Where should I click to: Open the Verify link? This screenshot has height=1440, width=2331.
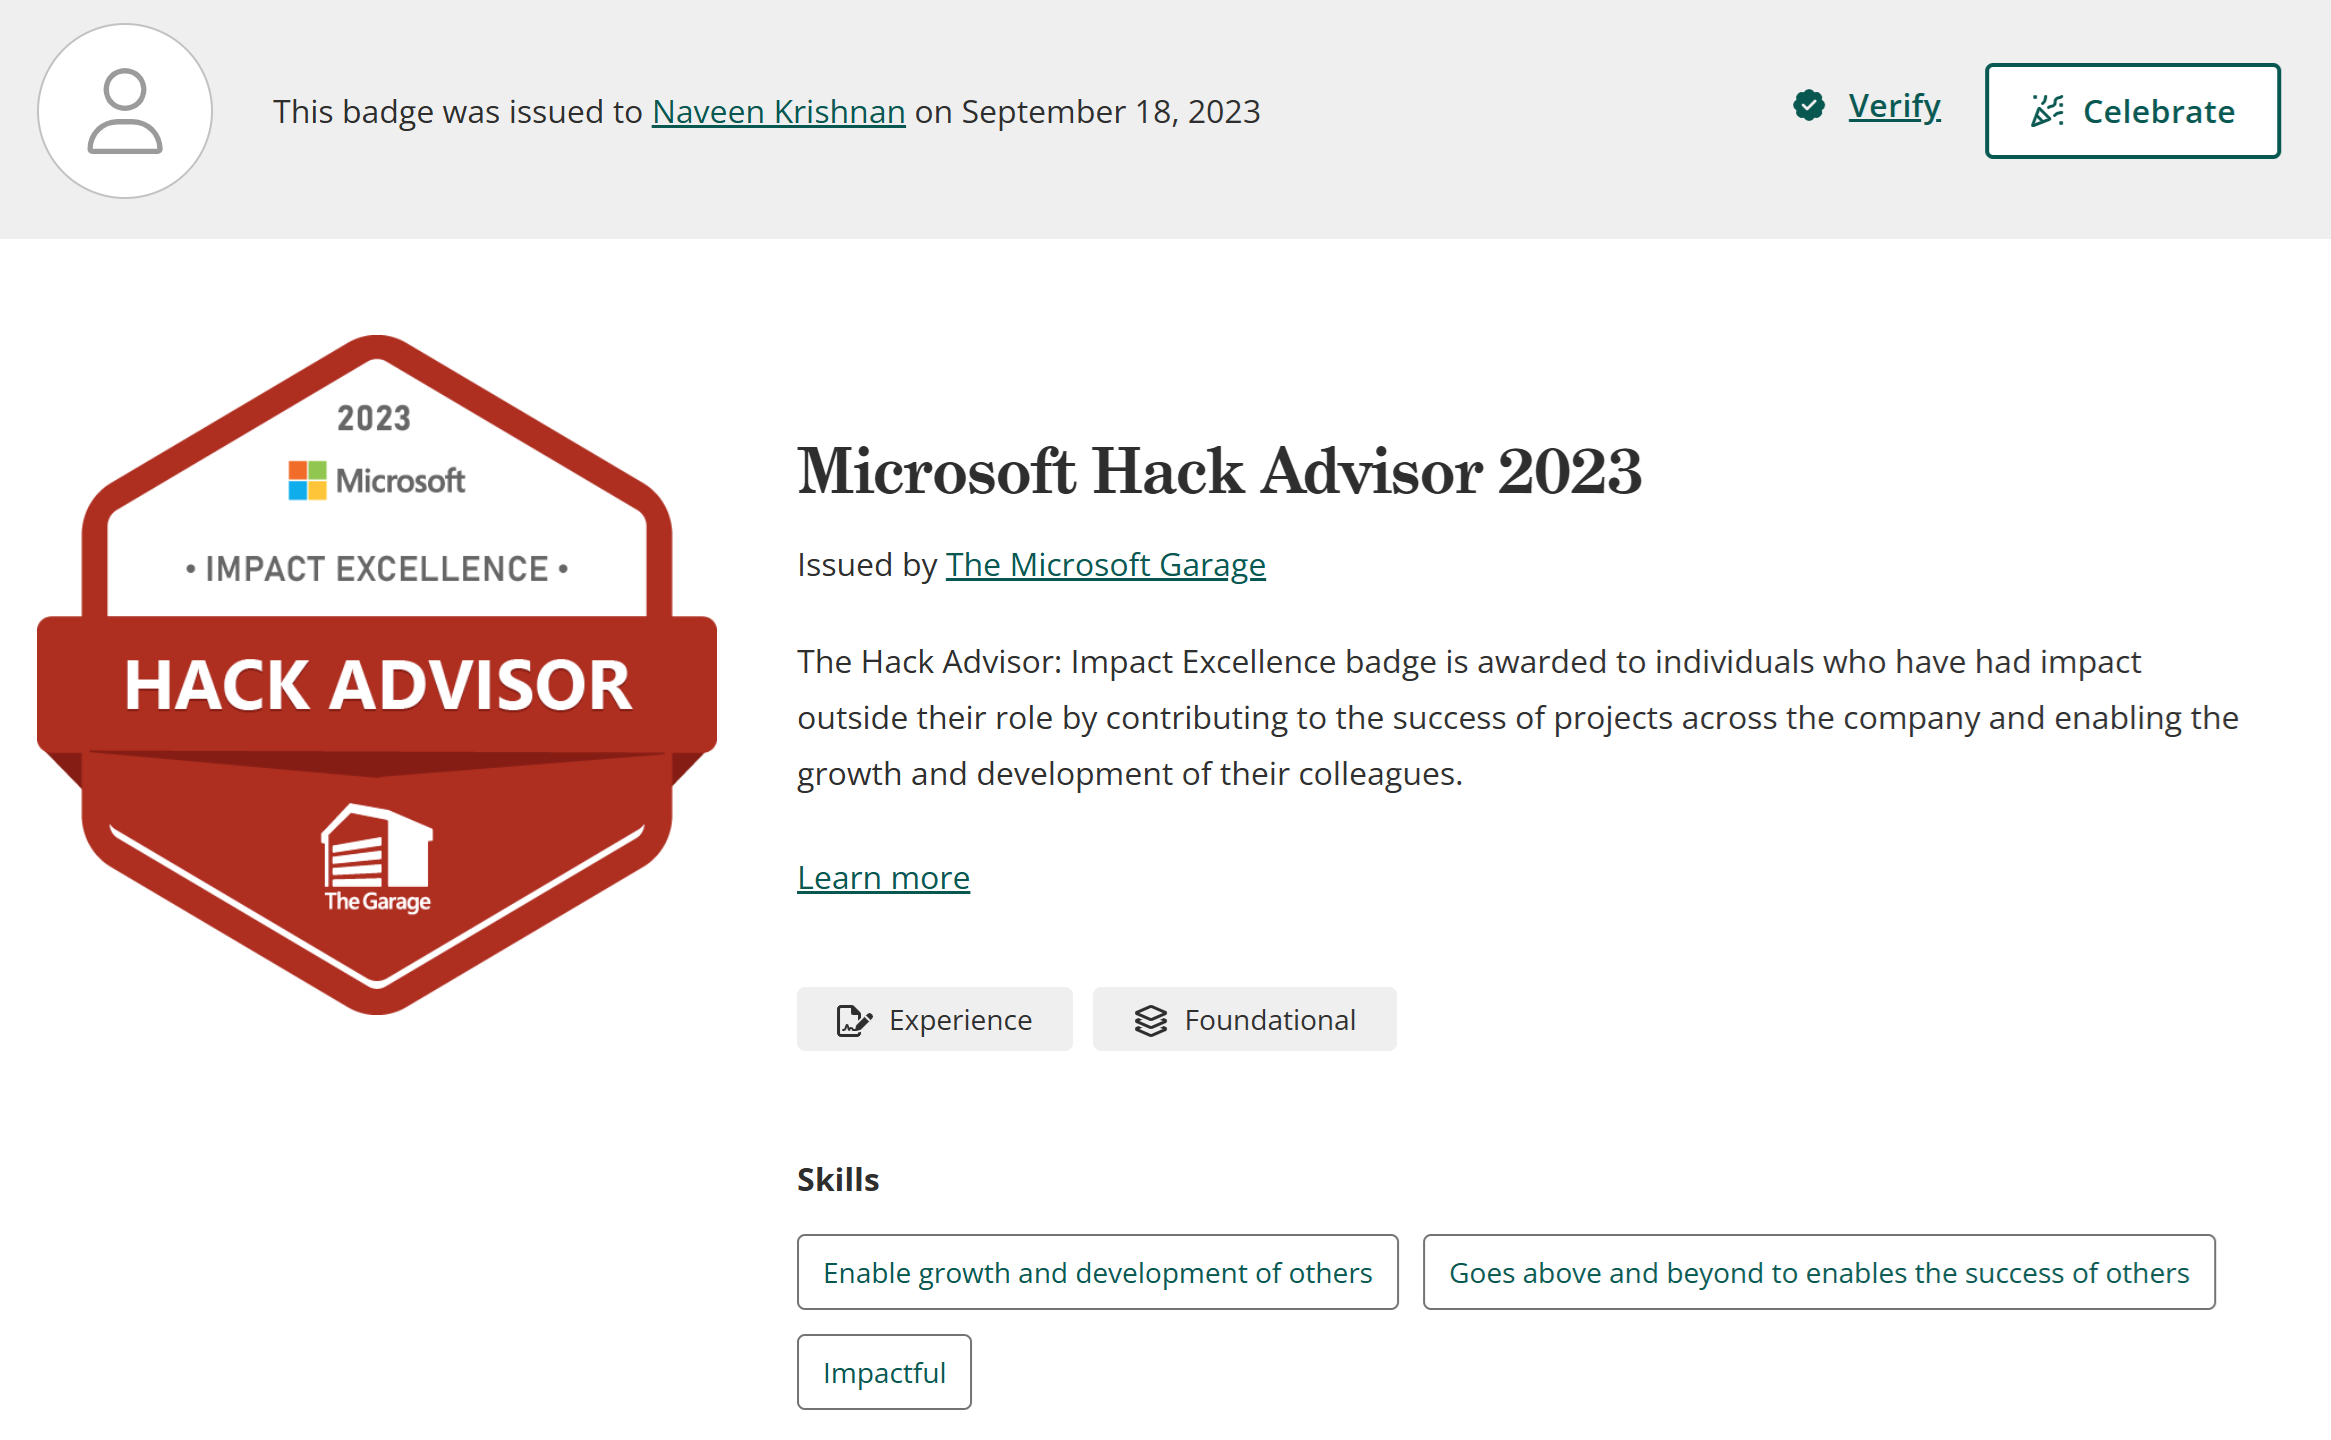tap(1894, 106)
